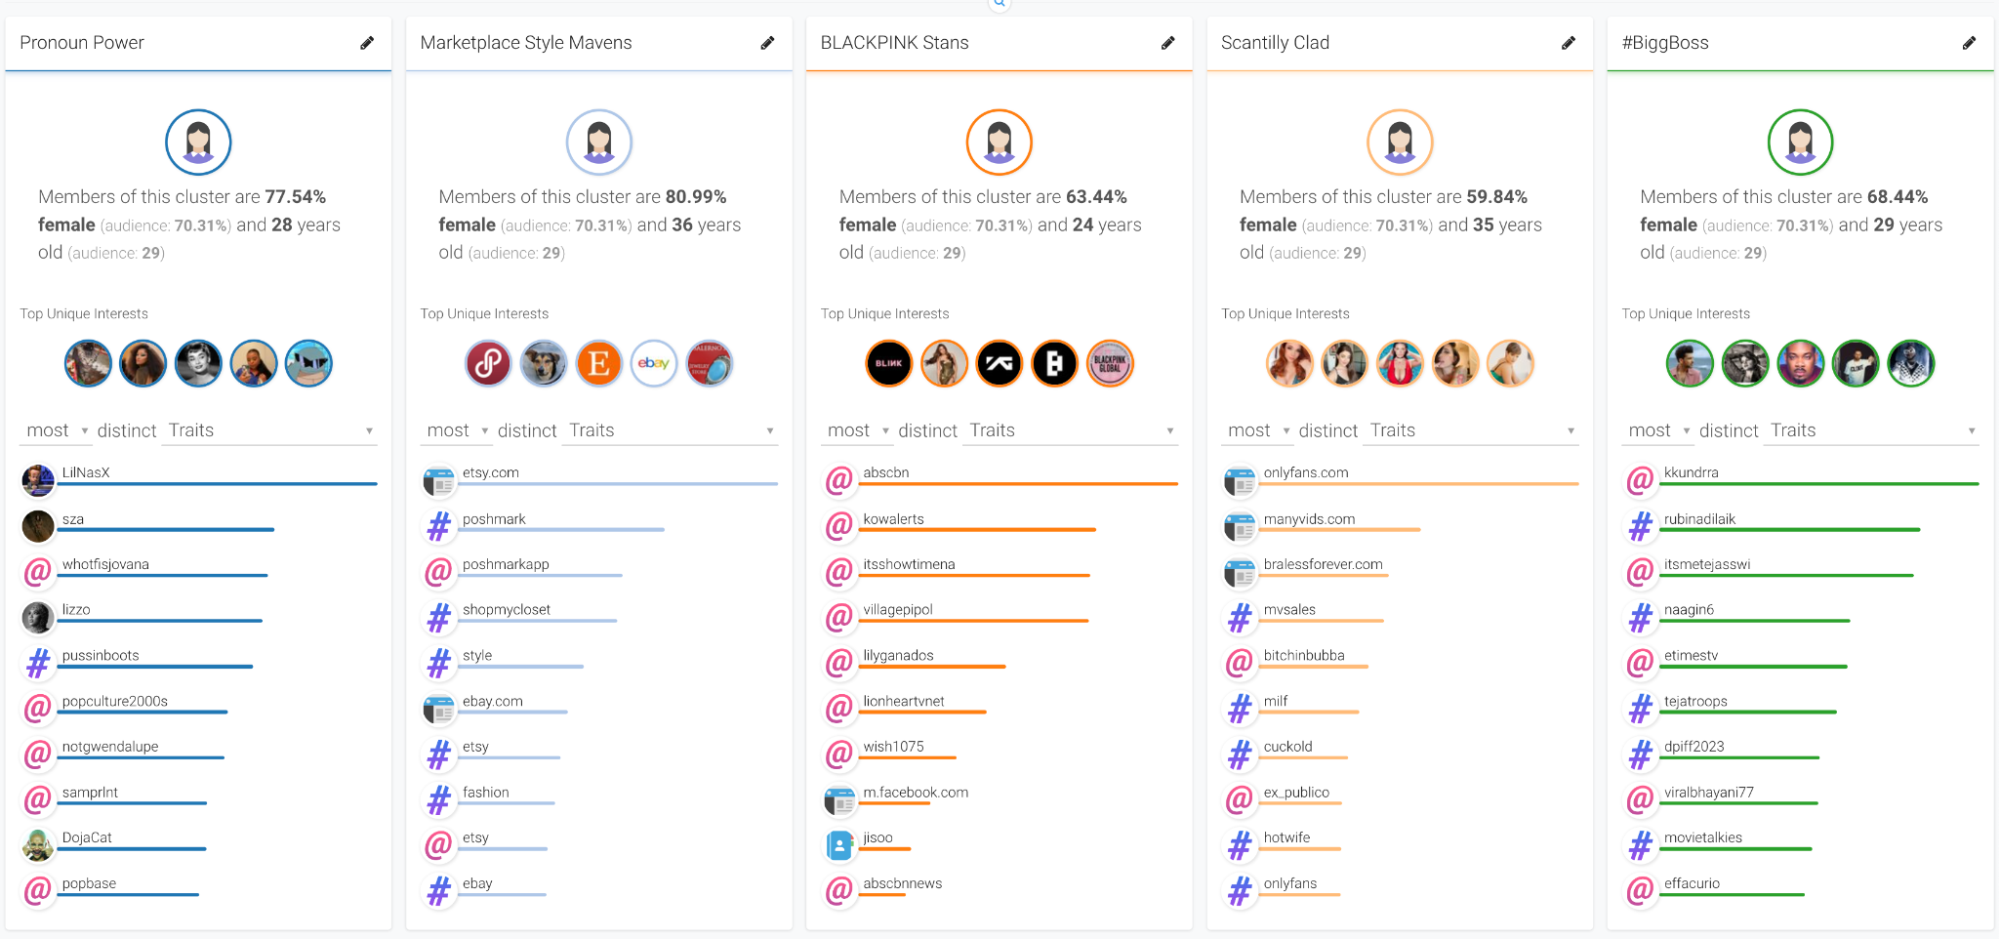
Task: Click the hashtag icon beside mvsales
Action: [1239, 618]
